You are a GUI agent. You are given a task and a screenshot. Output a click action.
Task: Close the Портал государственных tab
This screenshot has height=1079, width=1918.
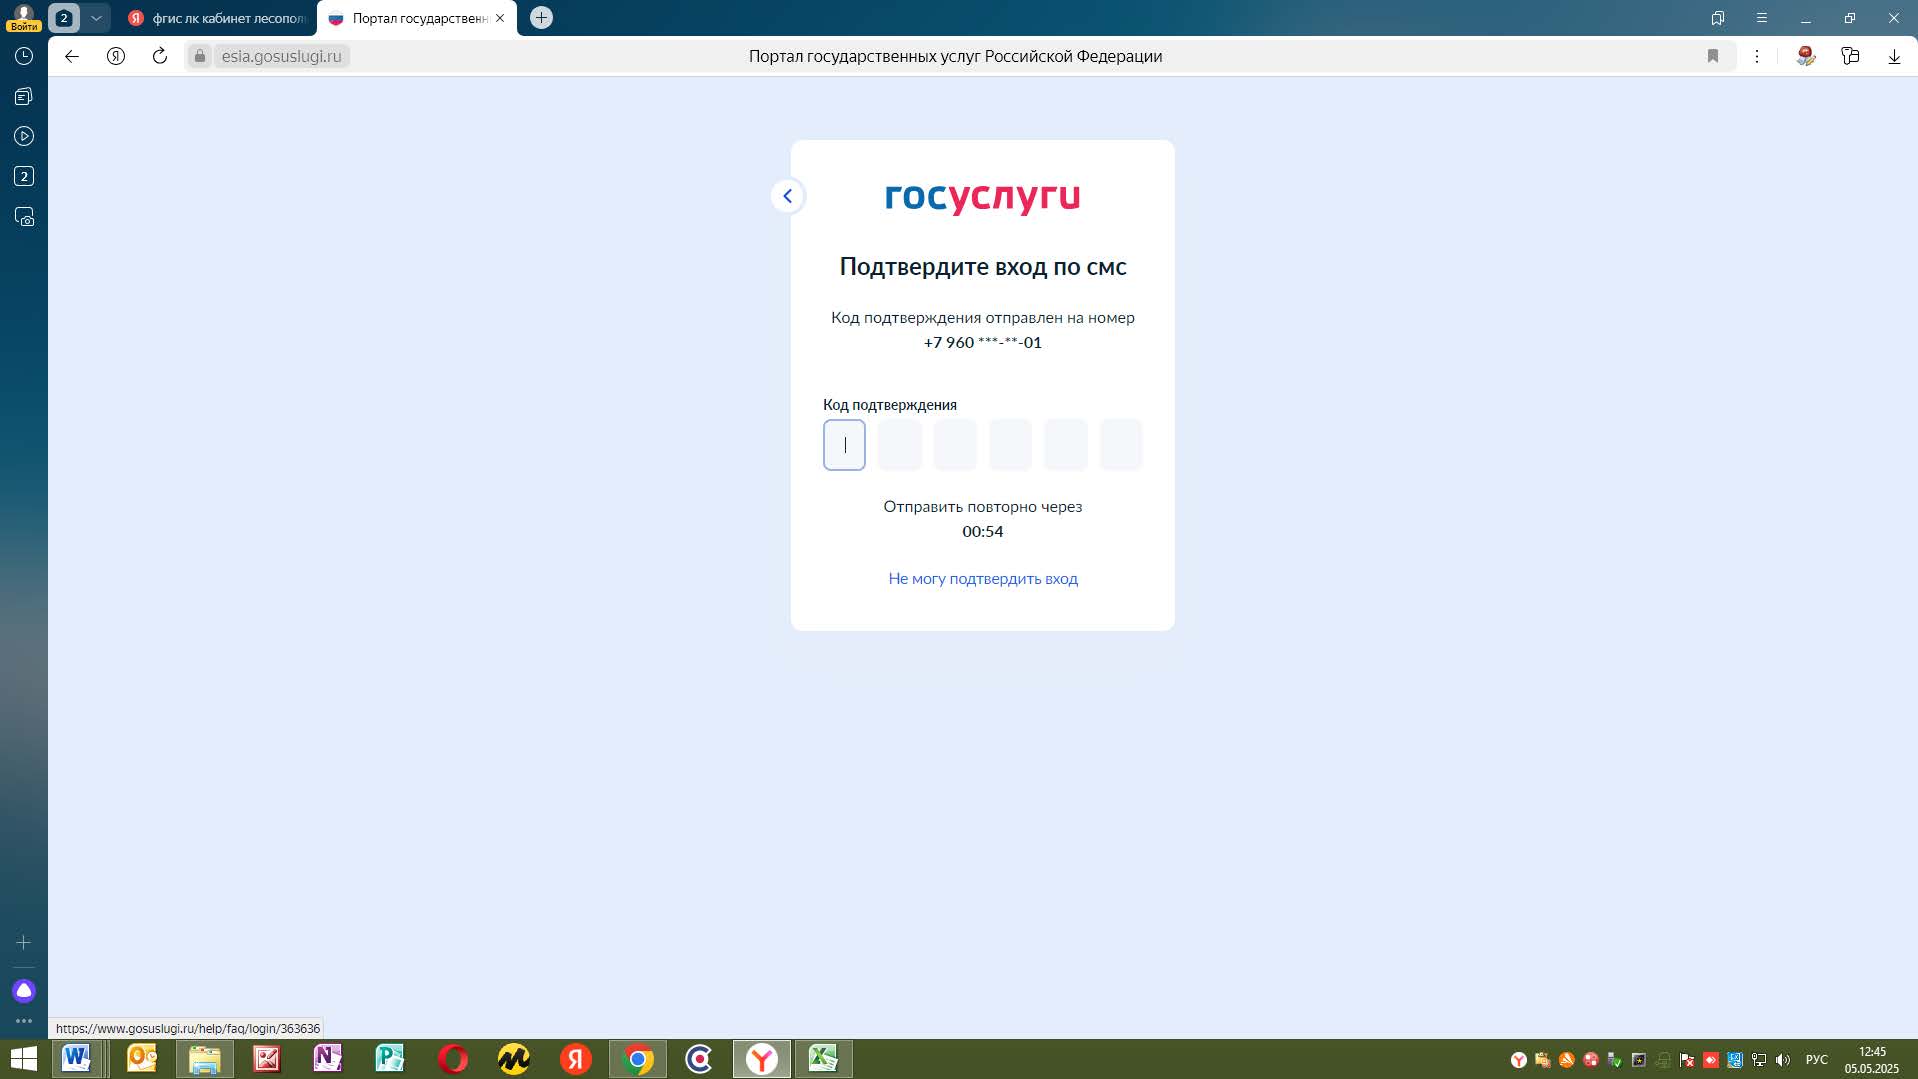[x=500, y=18]
